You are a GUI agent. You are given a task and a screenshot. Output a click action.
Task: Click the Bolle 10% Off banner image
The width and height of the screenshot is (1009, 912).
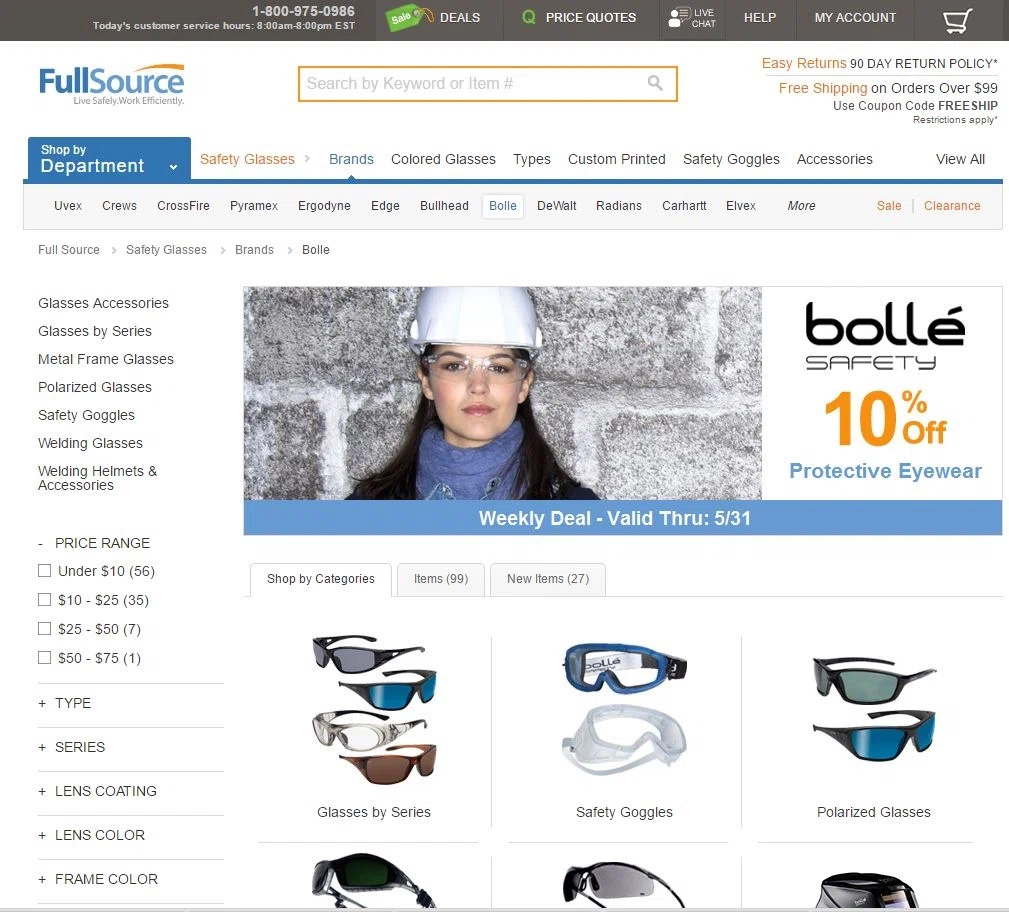(622, 411)
